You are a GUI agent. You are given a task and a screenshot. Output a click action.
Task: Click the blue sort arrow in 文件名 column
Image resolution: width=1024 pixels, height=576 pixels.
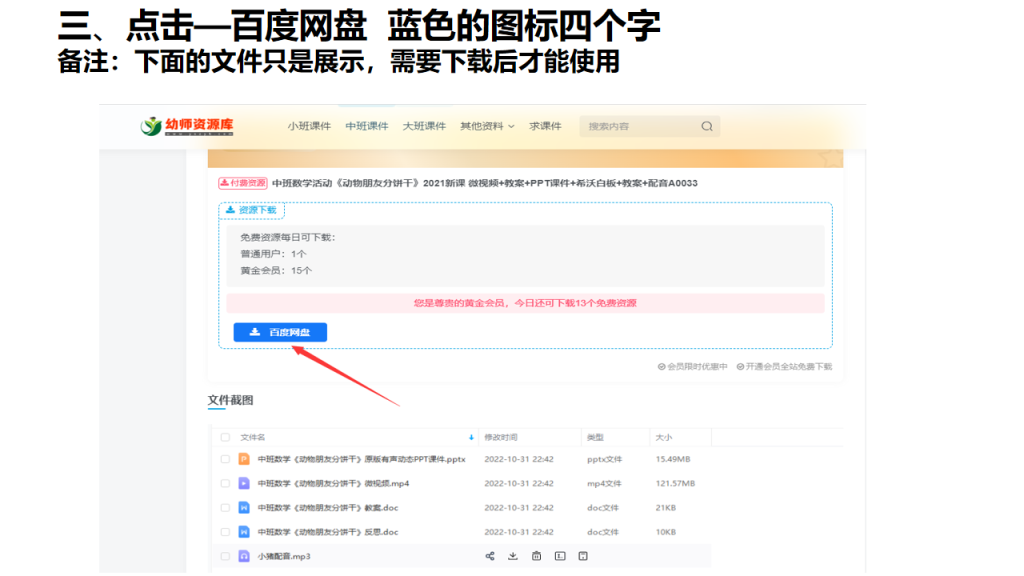tap(471, 437)
